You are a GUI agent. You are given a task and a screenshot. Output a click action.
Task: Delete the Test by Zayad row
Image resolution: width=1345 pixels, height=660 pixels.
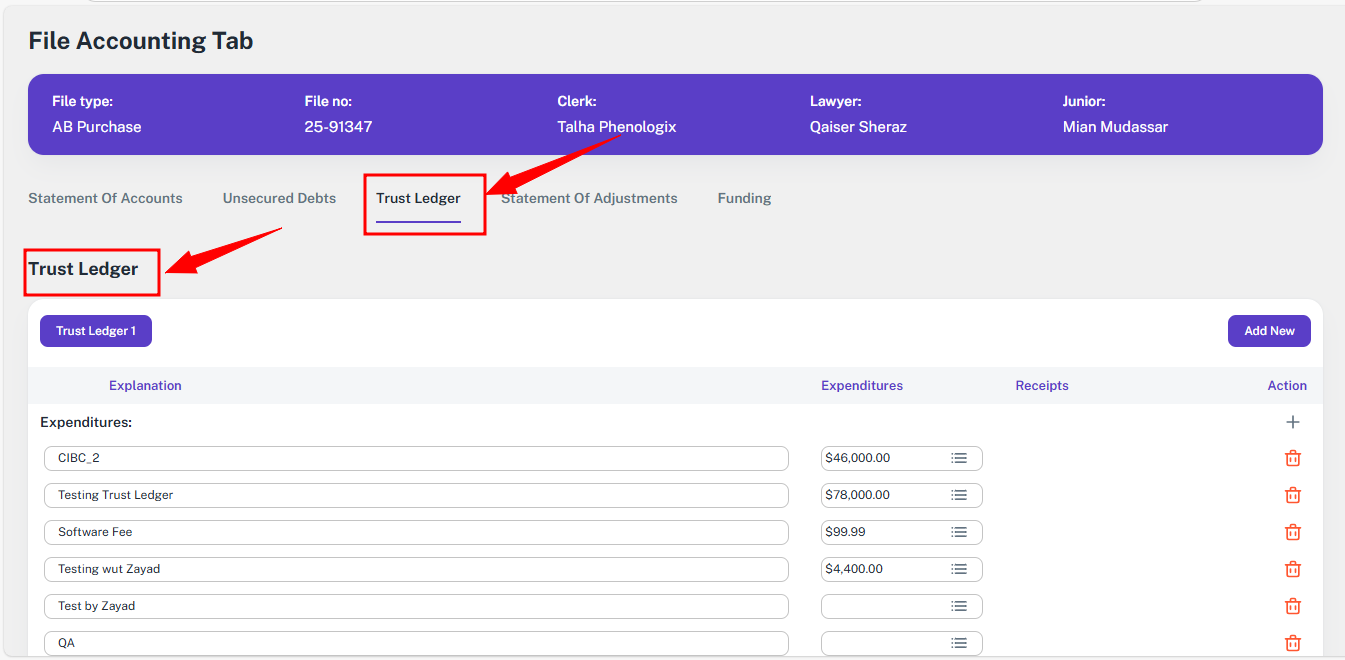(x=1292, y=606)
